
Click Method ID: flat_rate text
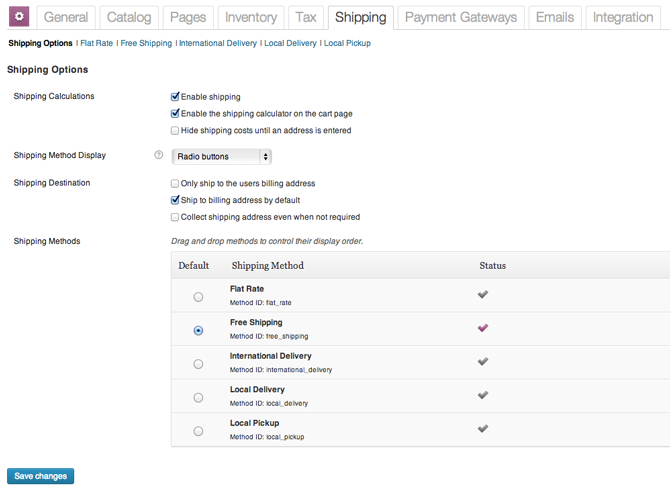[x=261, y=303]
